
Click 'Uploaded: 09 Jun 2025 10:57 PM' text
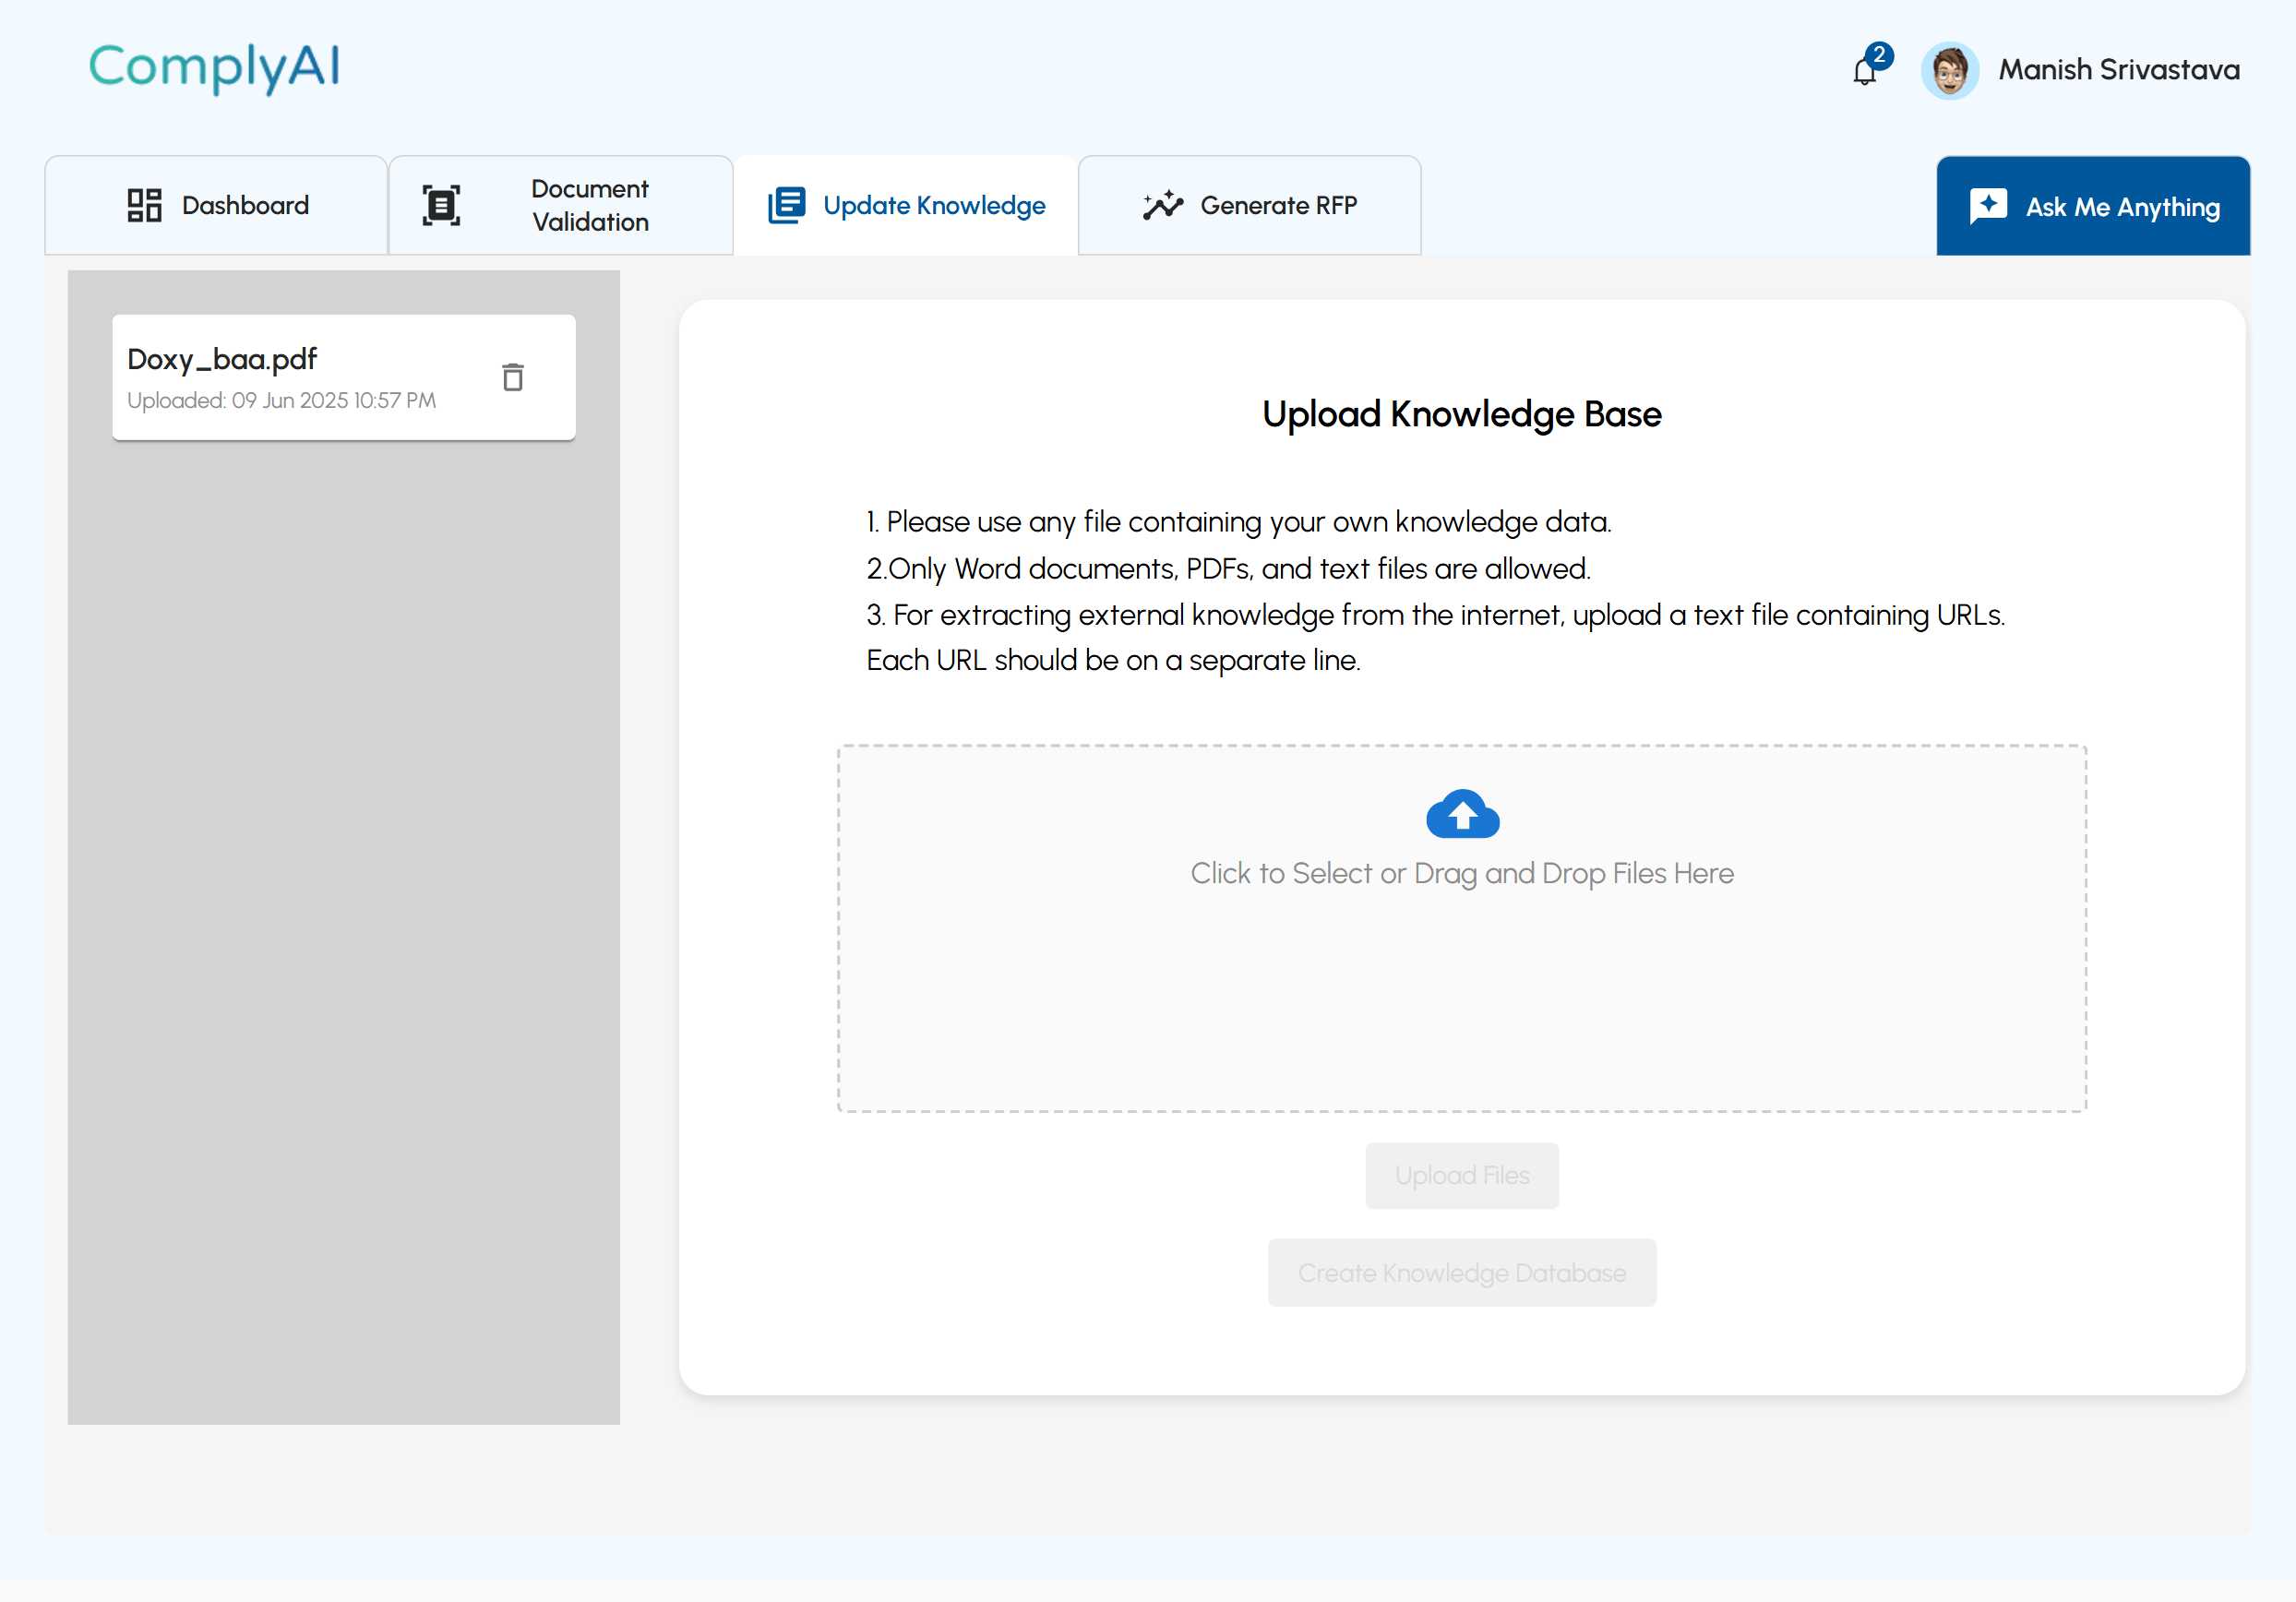[x=281, y=401]
